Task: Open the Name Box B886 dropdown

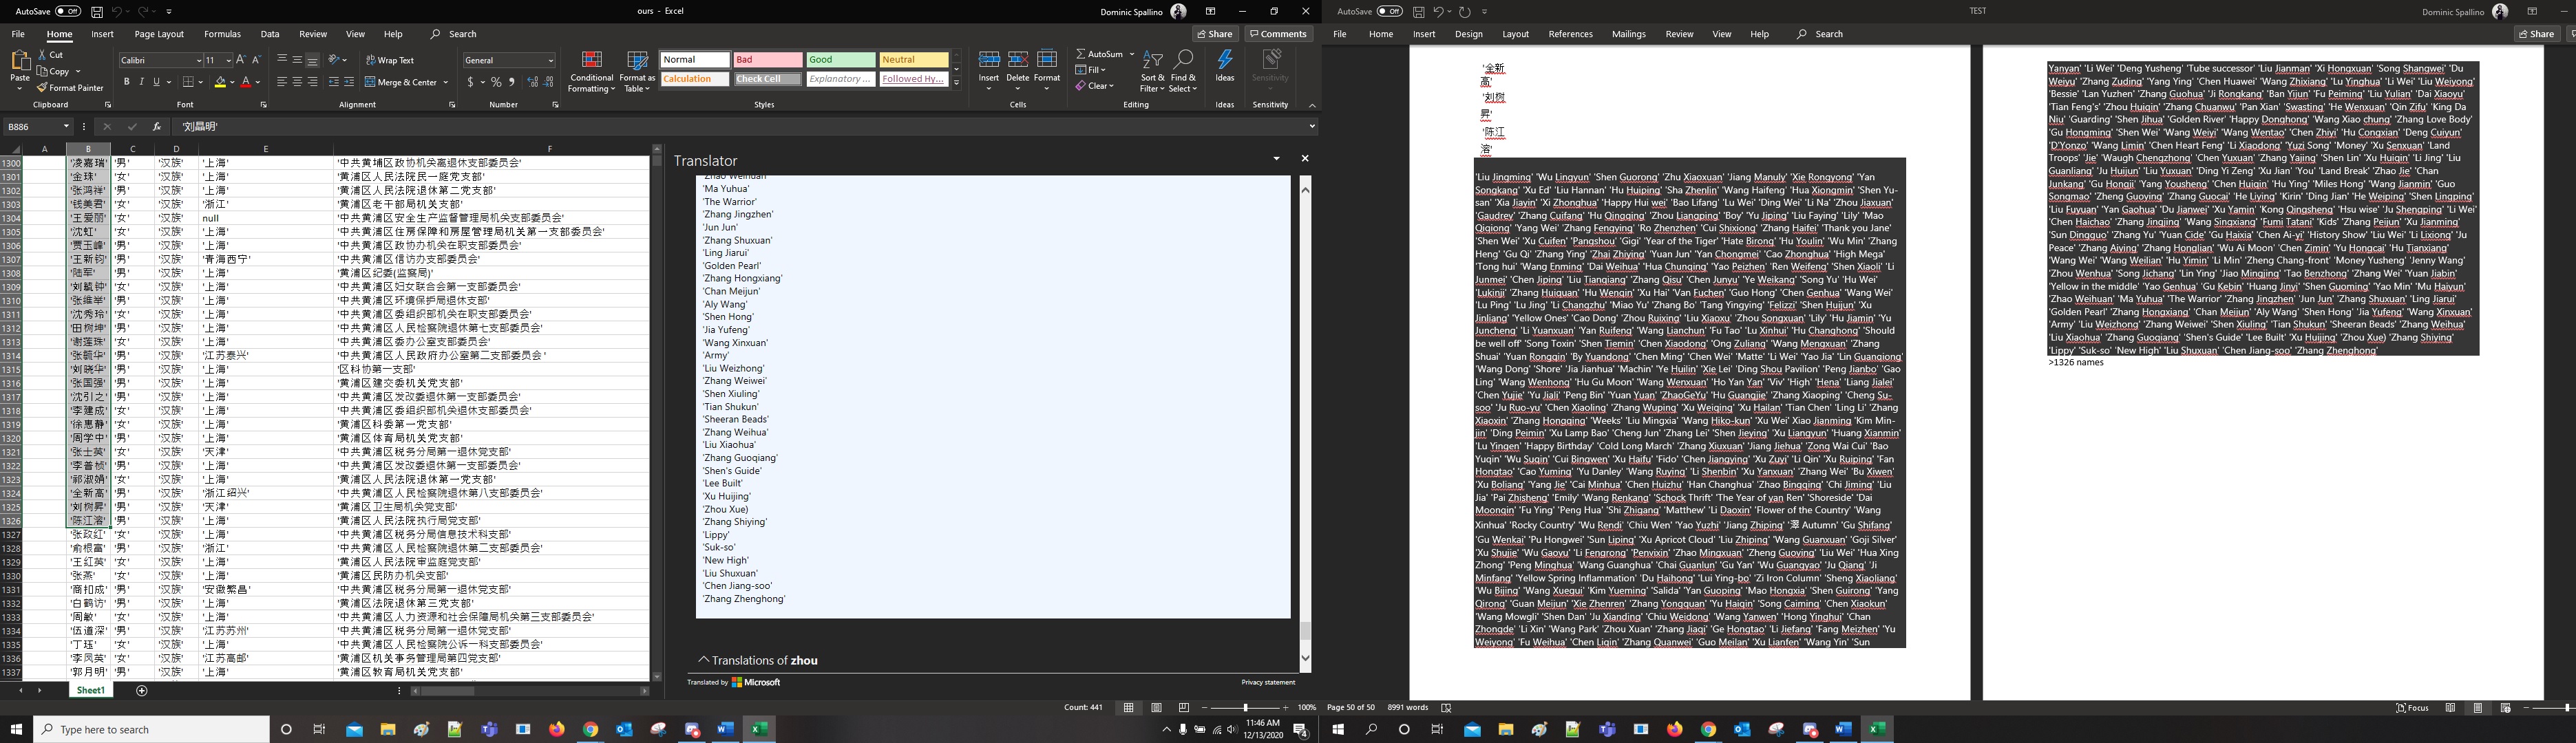Action: point(66,127)
